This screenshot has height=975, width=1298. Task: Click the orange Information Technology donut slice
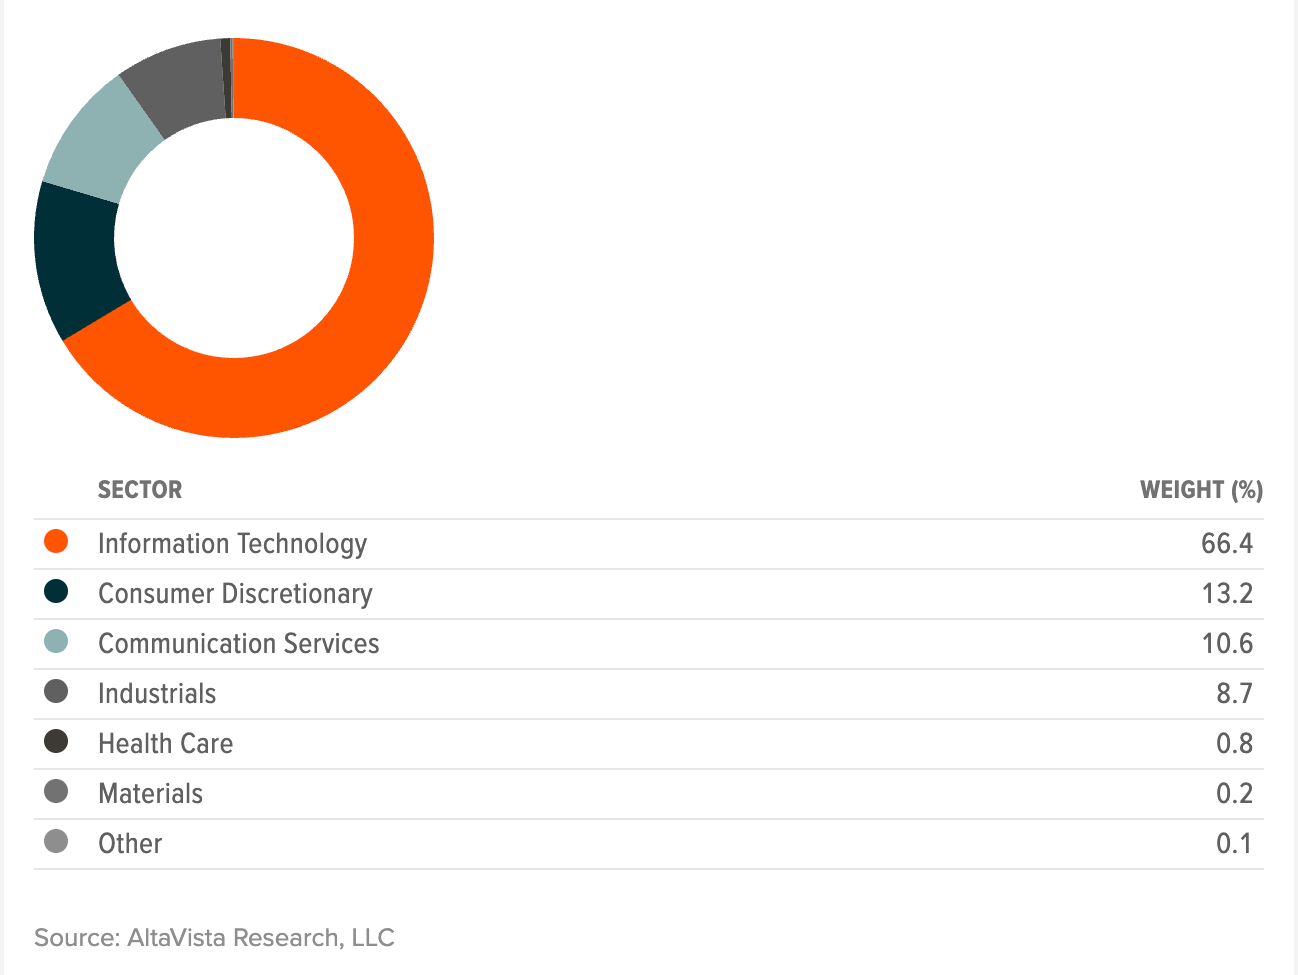(380, 300)
